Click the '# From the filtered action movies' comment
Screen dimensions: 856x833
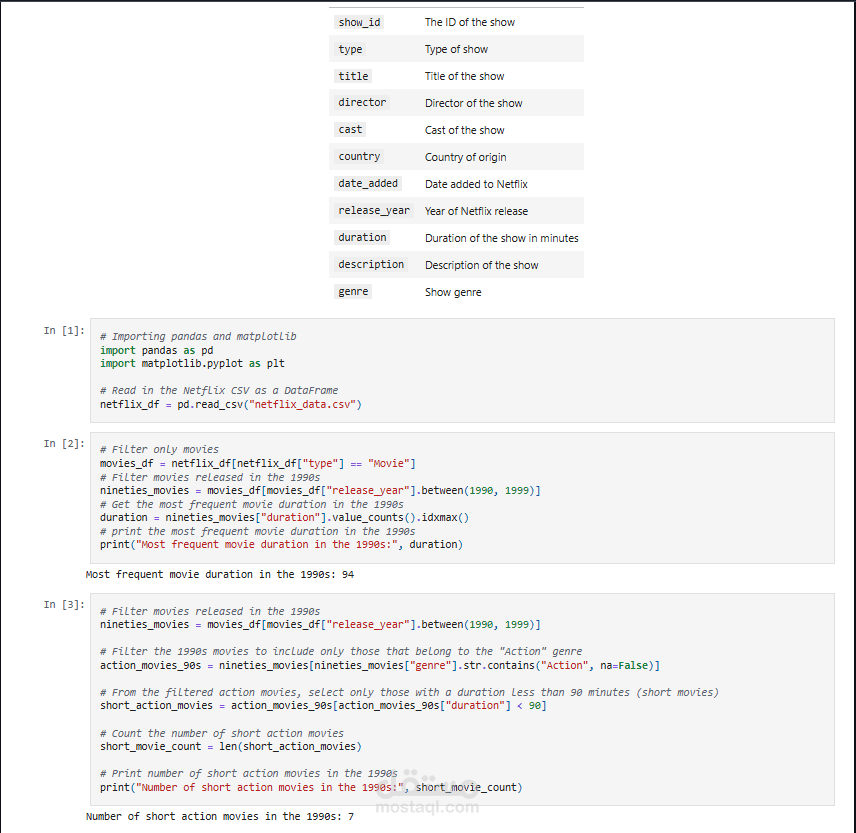[x=409, y=692]
